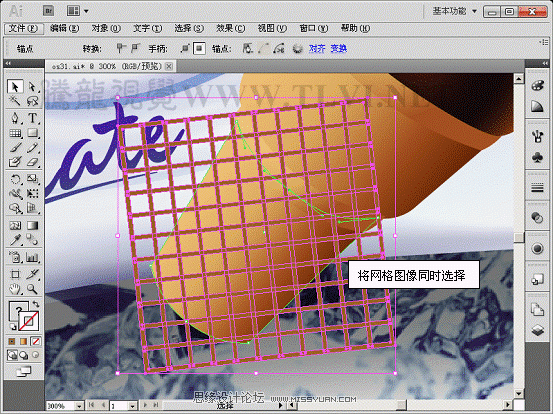The image size is (553, 414).
Task: Select the Column Graph tool
Action: pyautogui.click(x=32, y=257)
